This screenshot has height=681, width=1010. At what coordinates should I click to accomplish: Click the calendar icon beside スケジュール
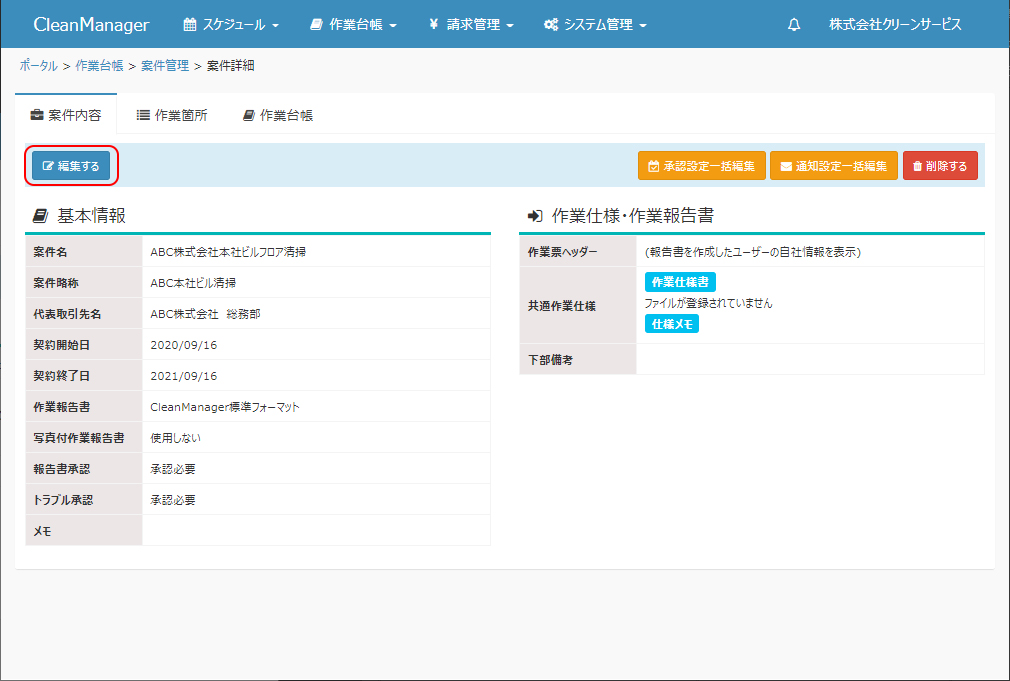[x=190, y=25]
